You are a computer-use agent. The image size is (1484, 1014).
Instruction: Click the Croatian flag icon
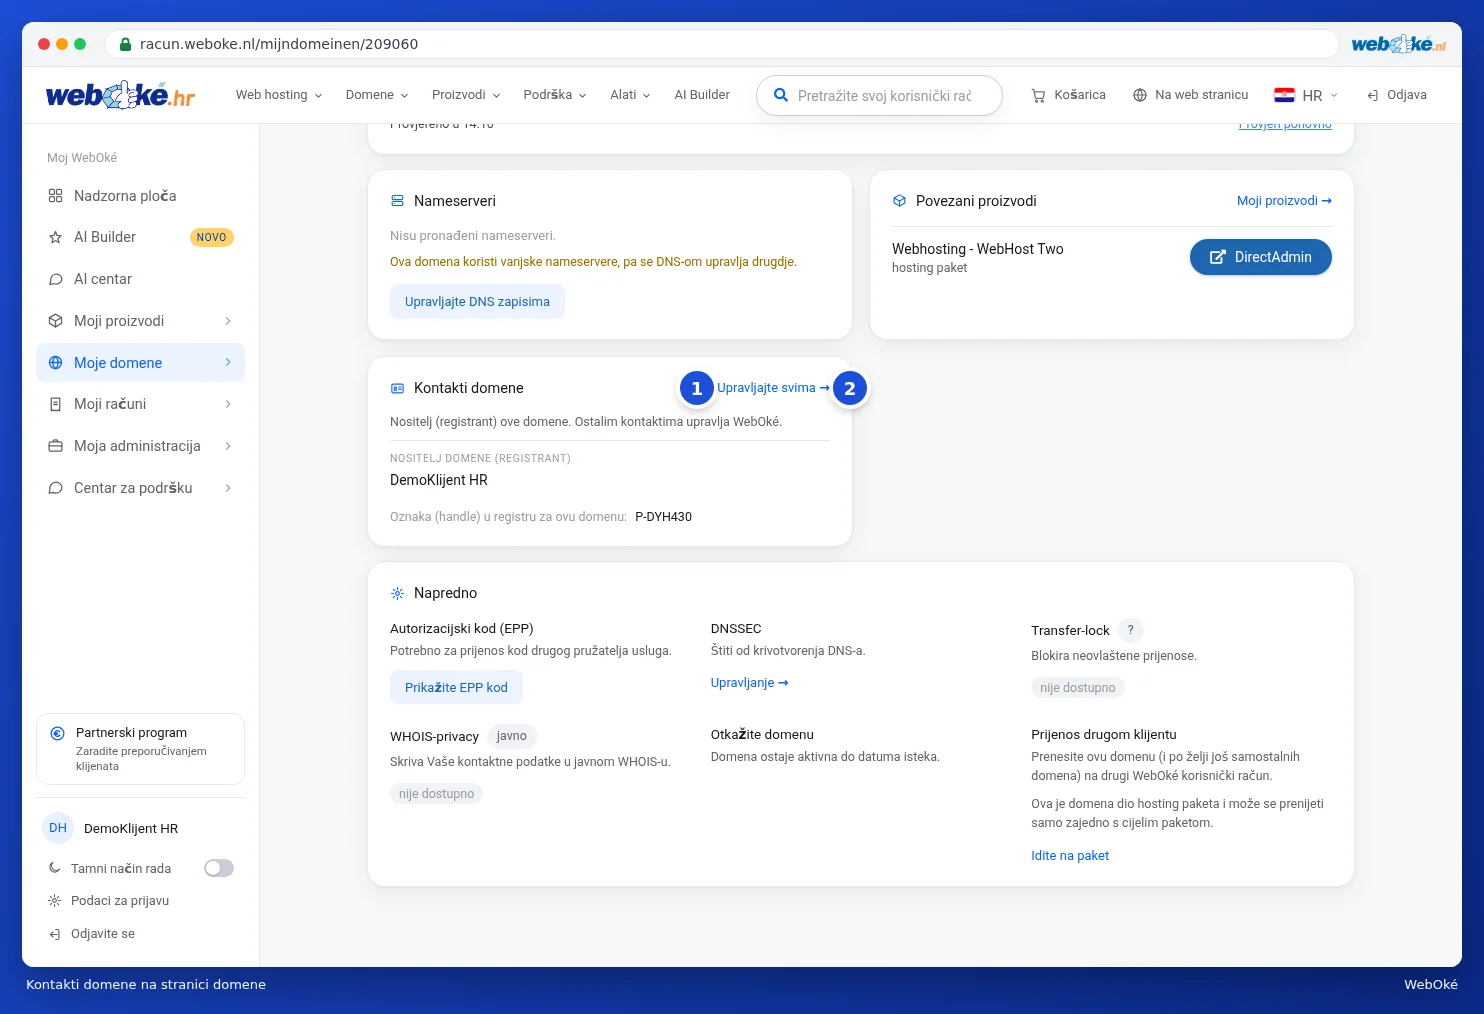[x=1284, y=95]
